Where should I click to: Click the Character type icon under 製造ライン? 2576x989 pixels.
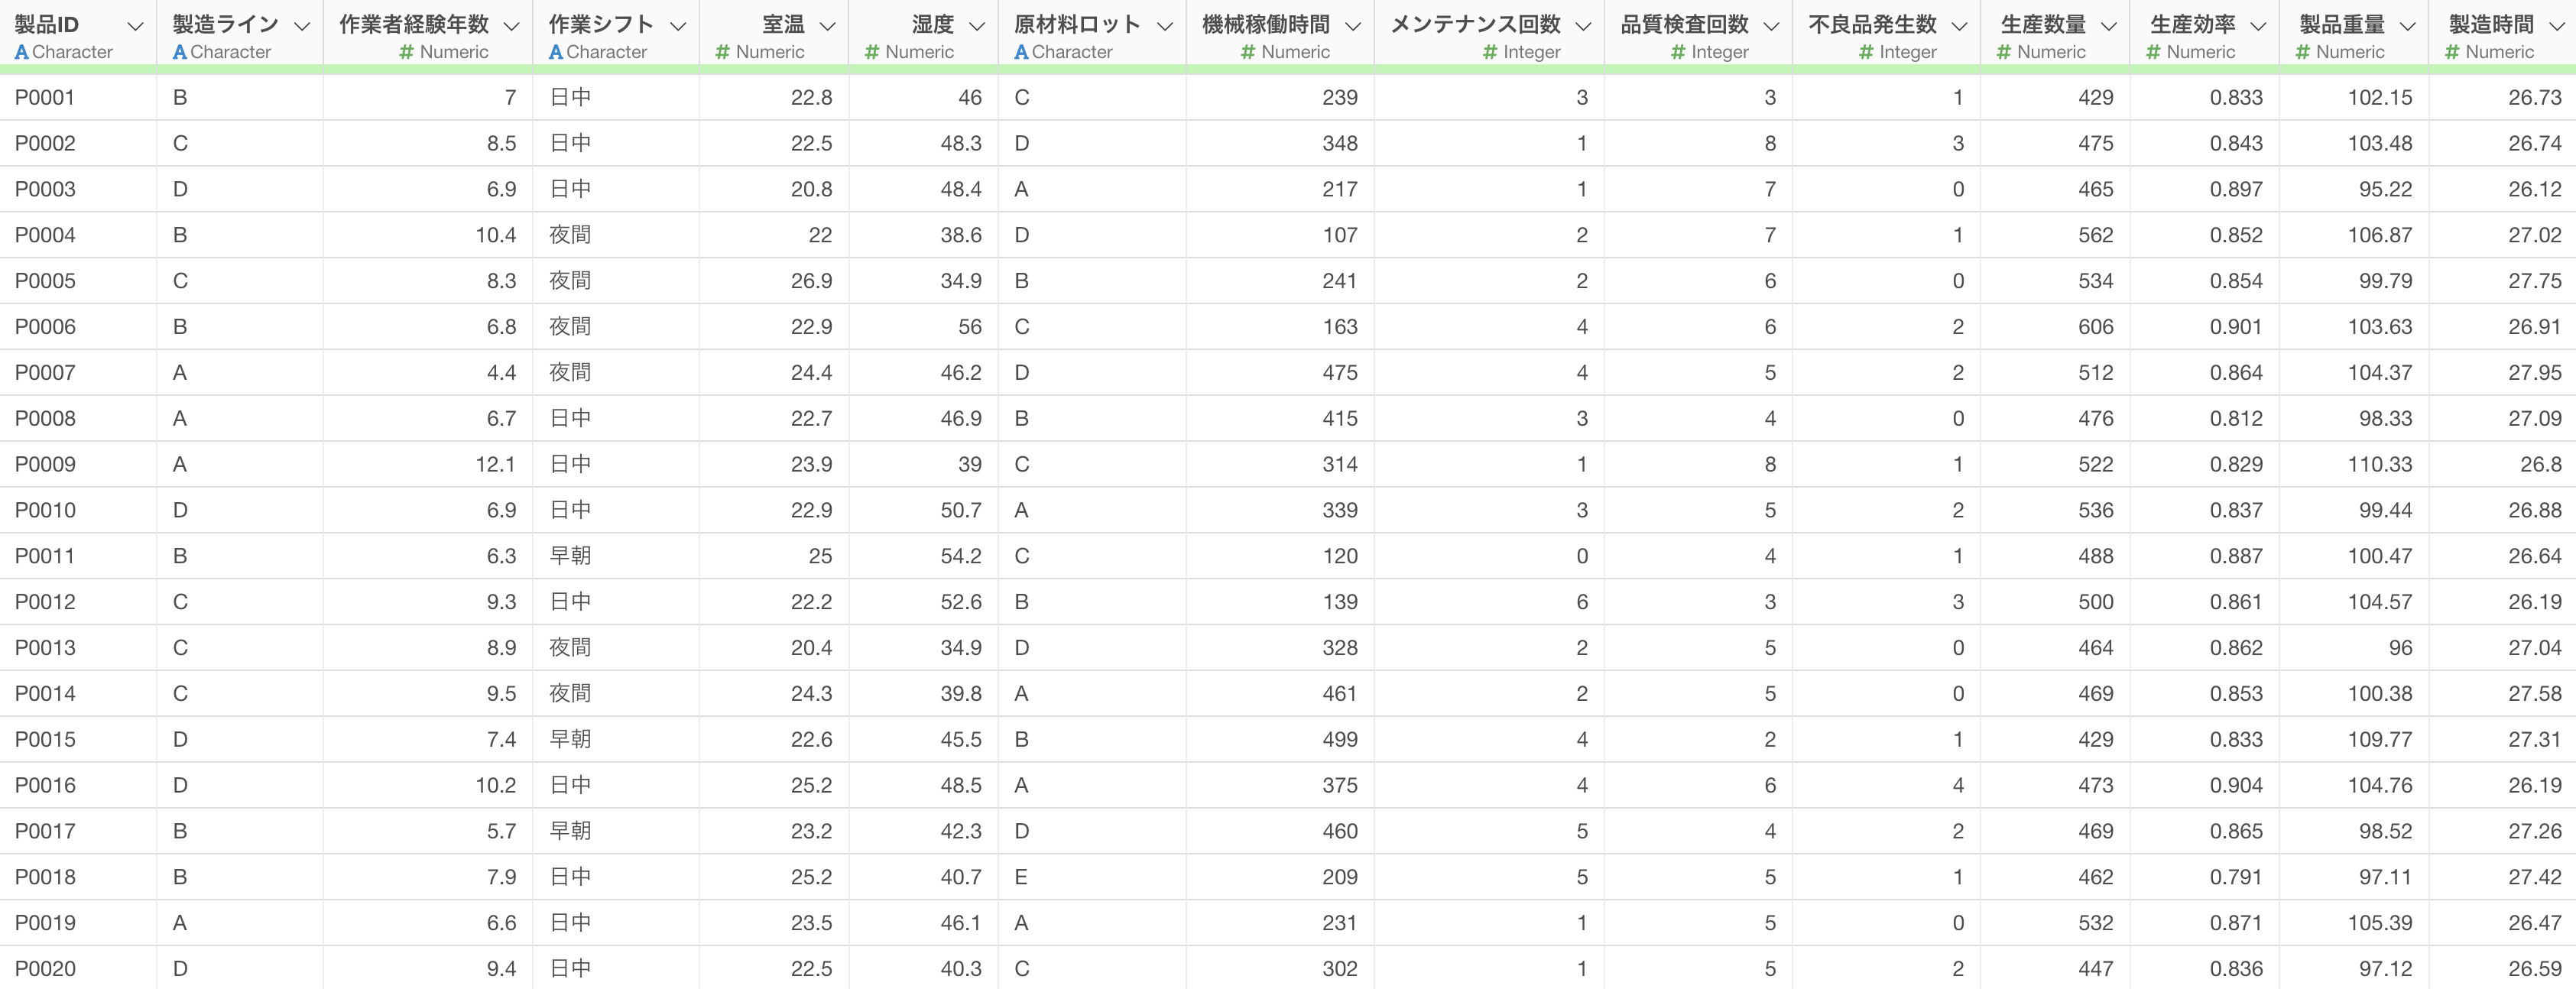point(180,52)
